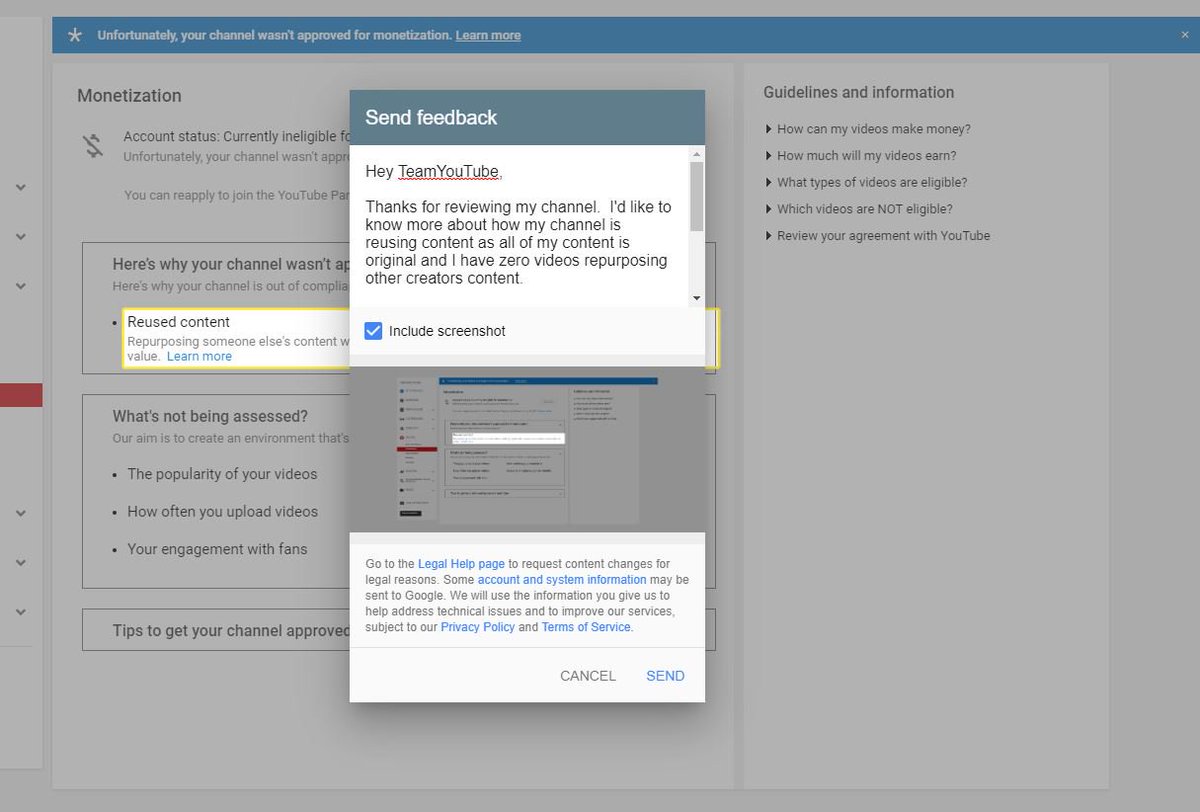The image size is (1200, 812).
Task: Expand What types of videos are eligible?
Action: pos(866,183)
